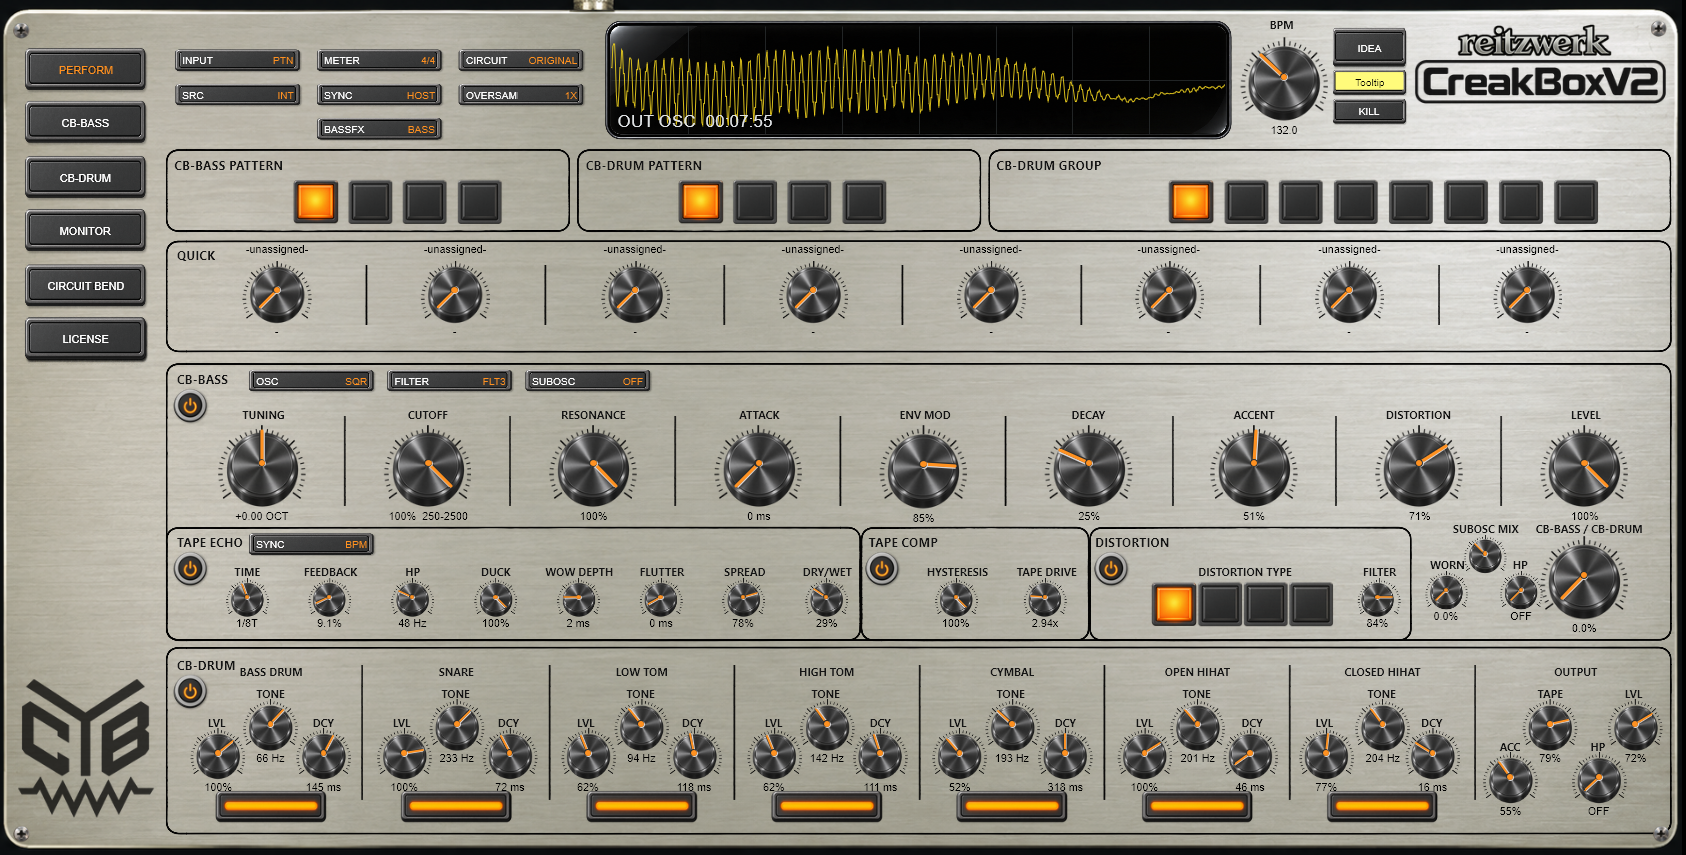Click the CB-BASS TUNING knob
Screen dimensions: 1686x855
[x=262, y=467]
